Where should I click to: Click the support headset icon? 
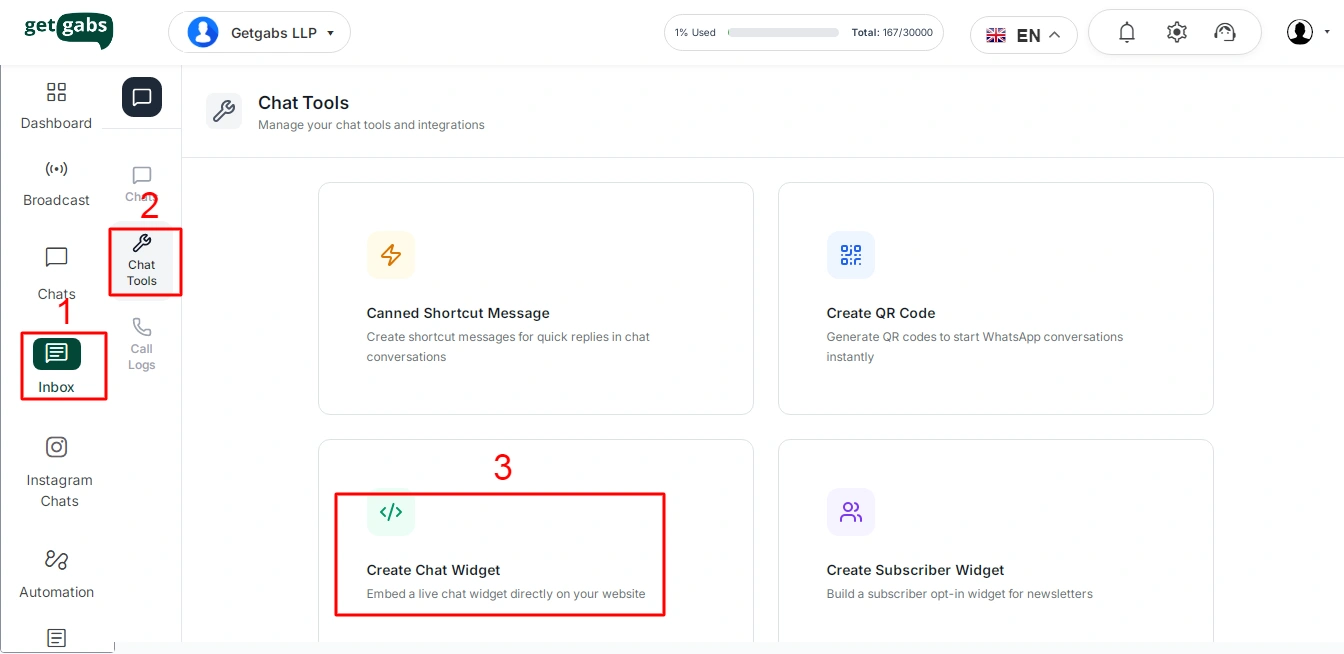coord(1225,33)
